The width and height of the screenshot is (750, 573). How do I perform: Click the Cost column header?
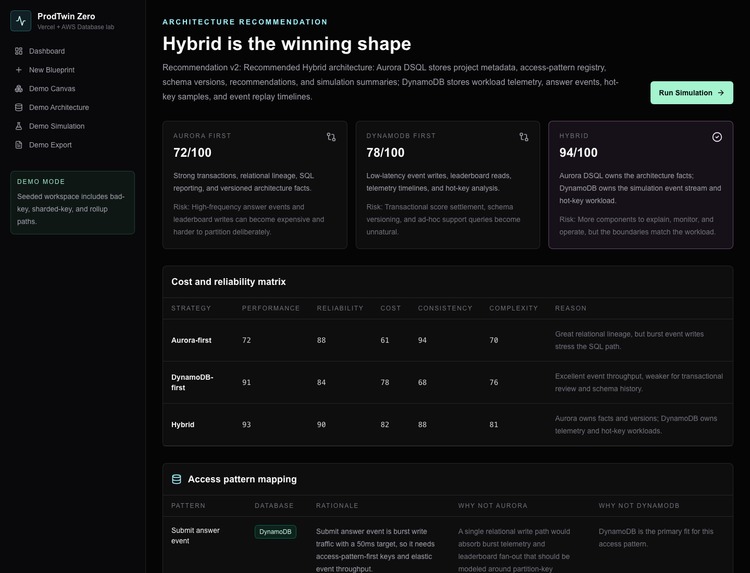pyautogui.click(x=390, y=308)
